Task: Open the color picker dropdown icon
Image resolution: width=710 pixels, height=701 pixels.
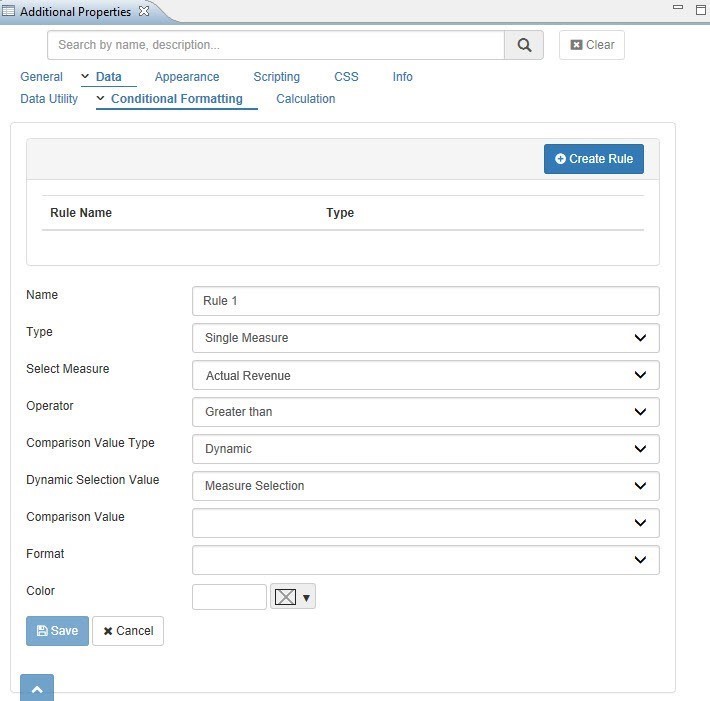Action: coord(293,597)
